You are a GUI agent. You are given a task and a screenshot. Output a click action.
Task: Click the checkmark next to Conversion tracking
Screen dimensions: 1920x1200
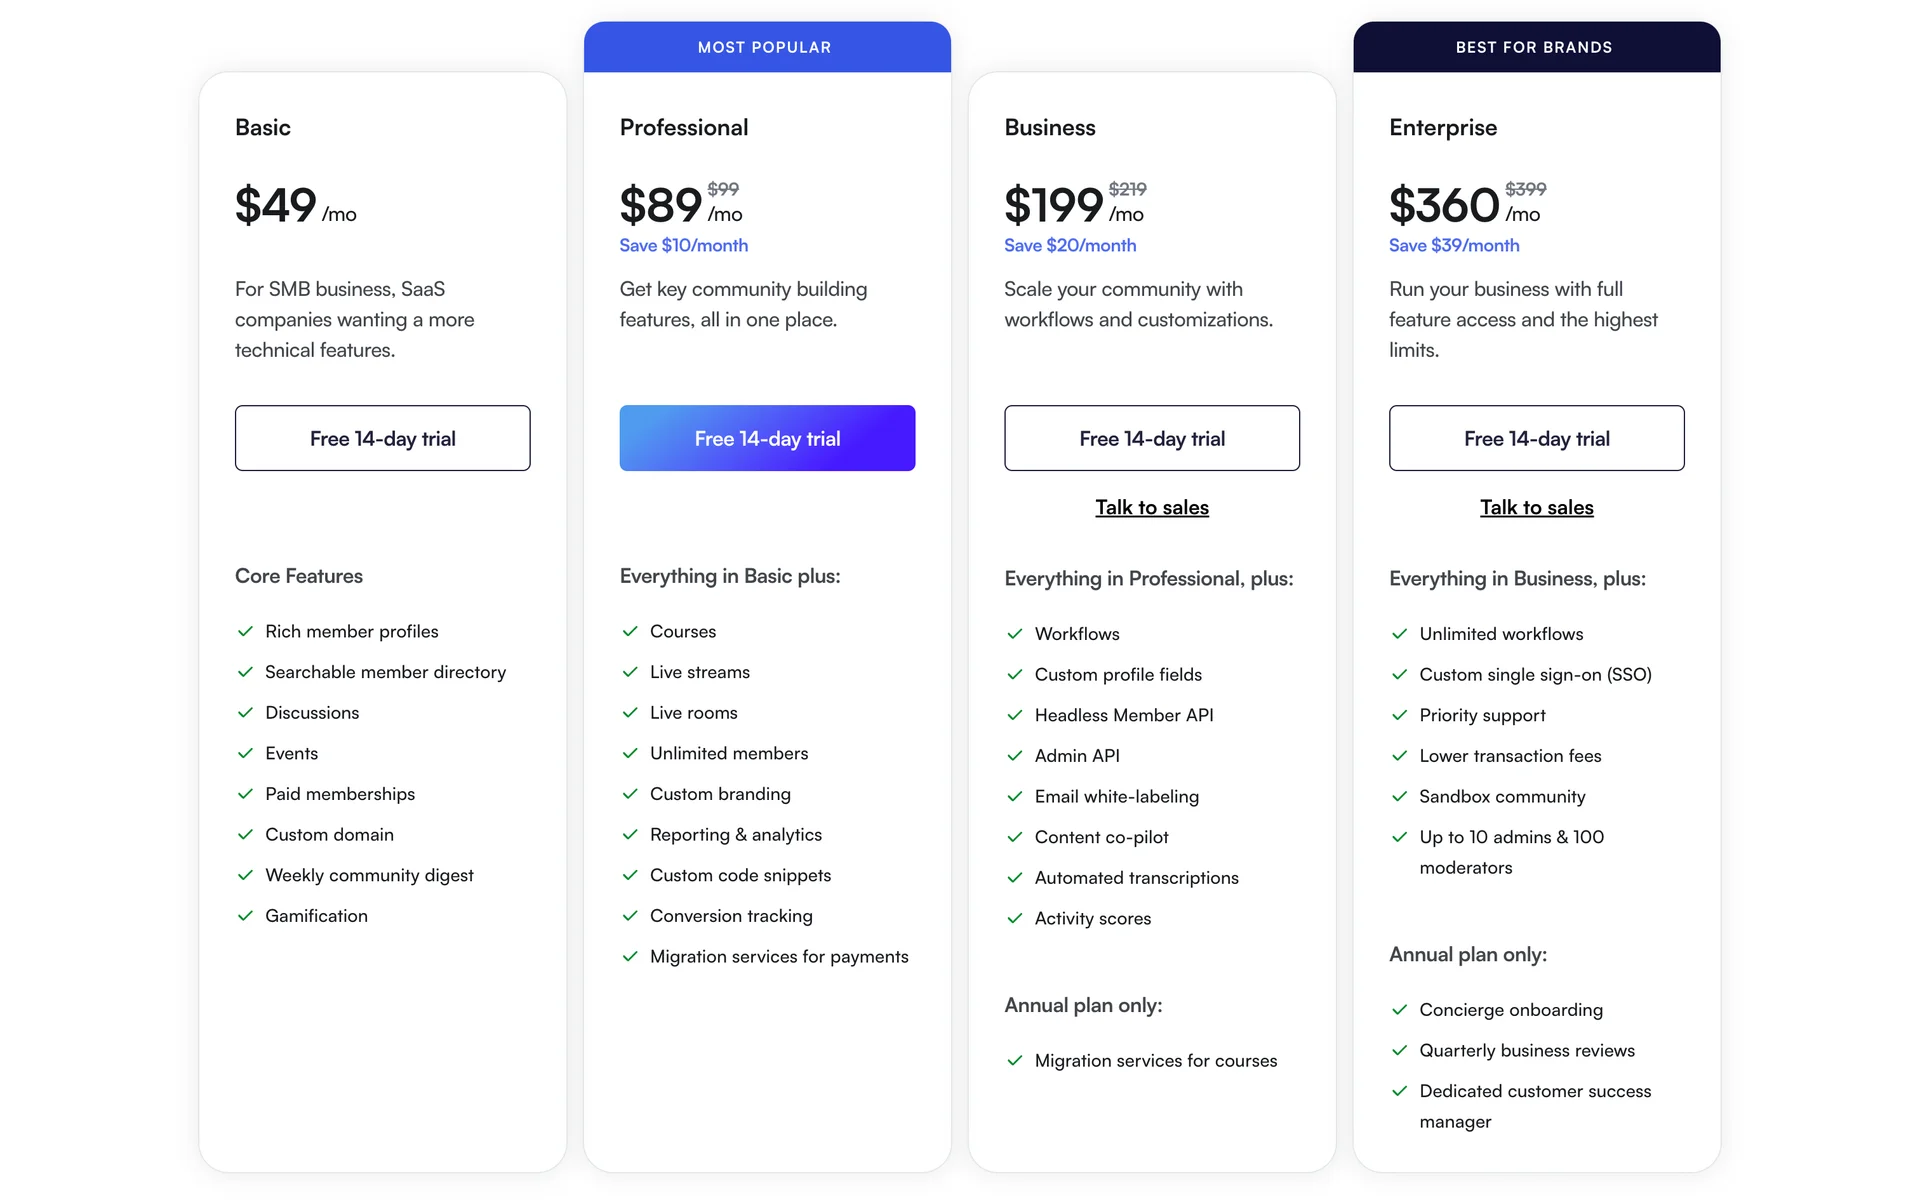[630, 916]
